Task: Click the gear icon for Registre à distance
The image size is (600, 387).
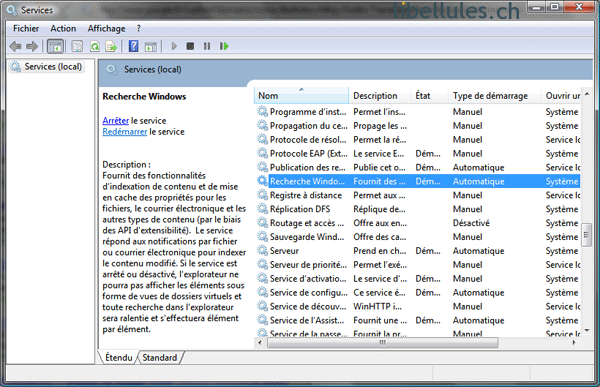Action: pyautogui.click(x=262, y=195)
